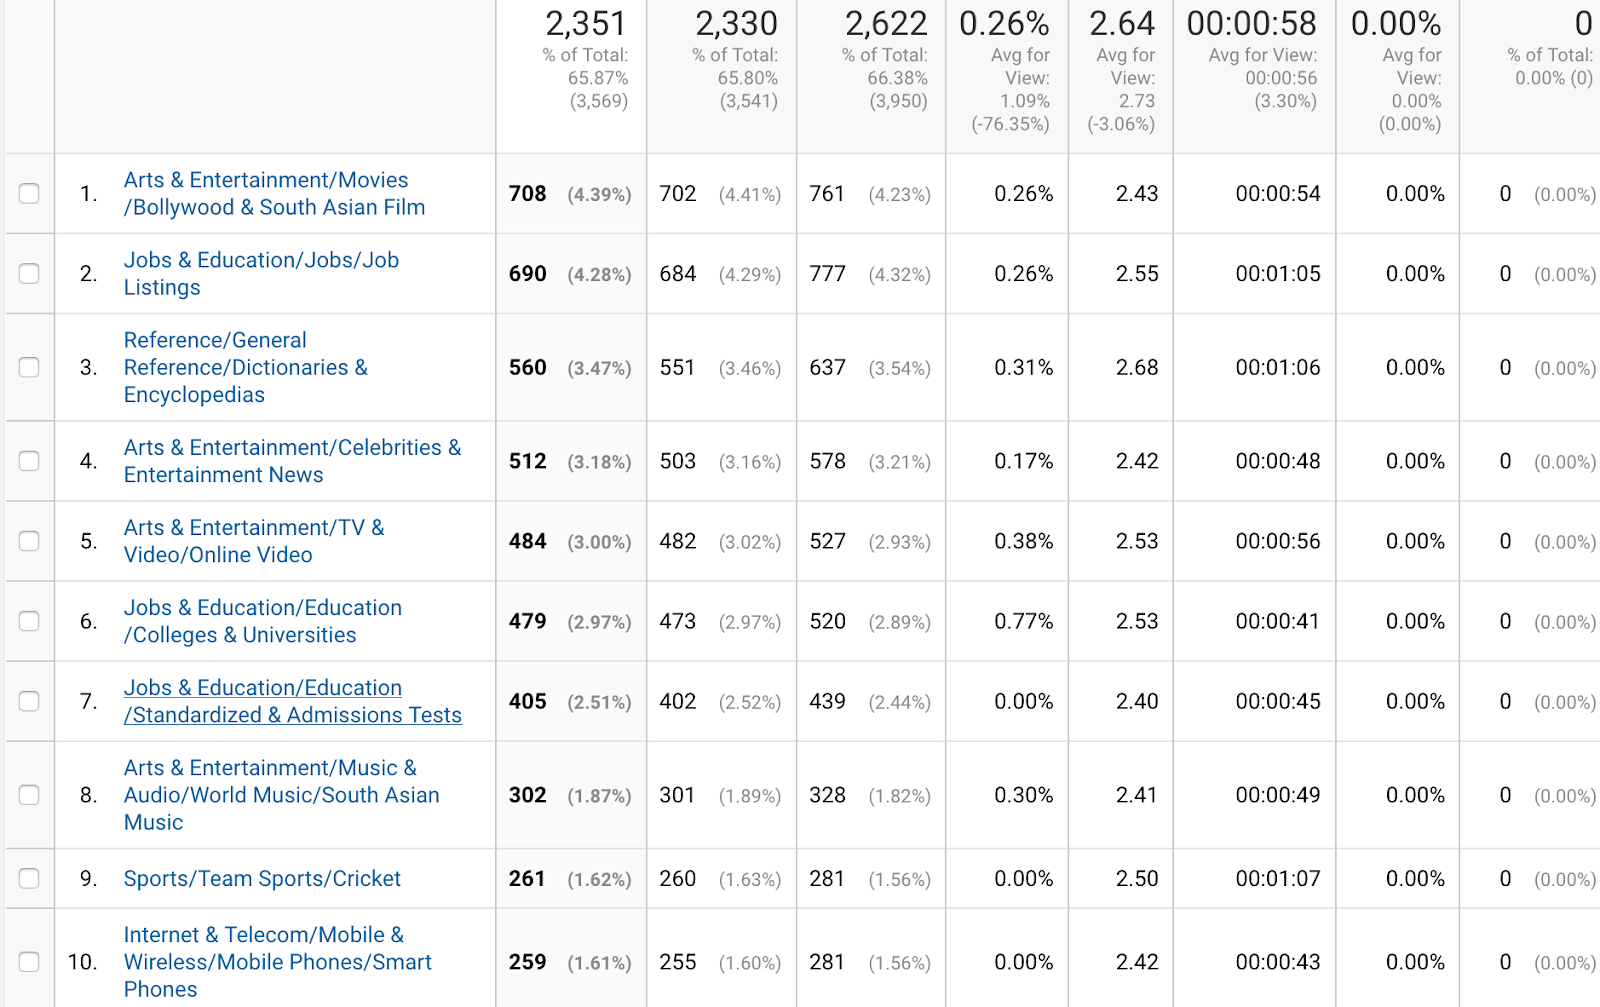This screenshot has height=1007, width=1600.
Task: Open the Standardized & Admissions Tests link
Action: pyautogui.click(x=293, y=701)
